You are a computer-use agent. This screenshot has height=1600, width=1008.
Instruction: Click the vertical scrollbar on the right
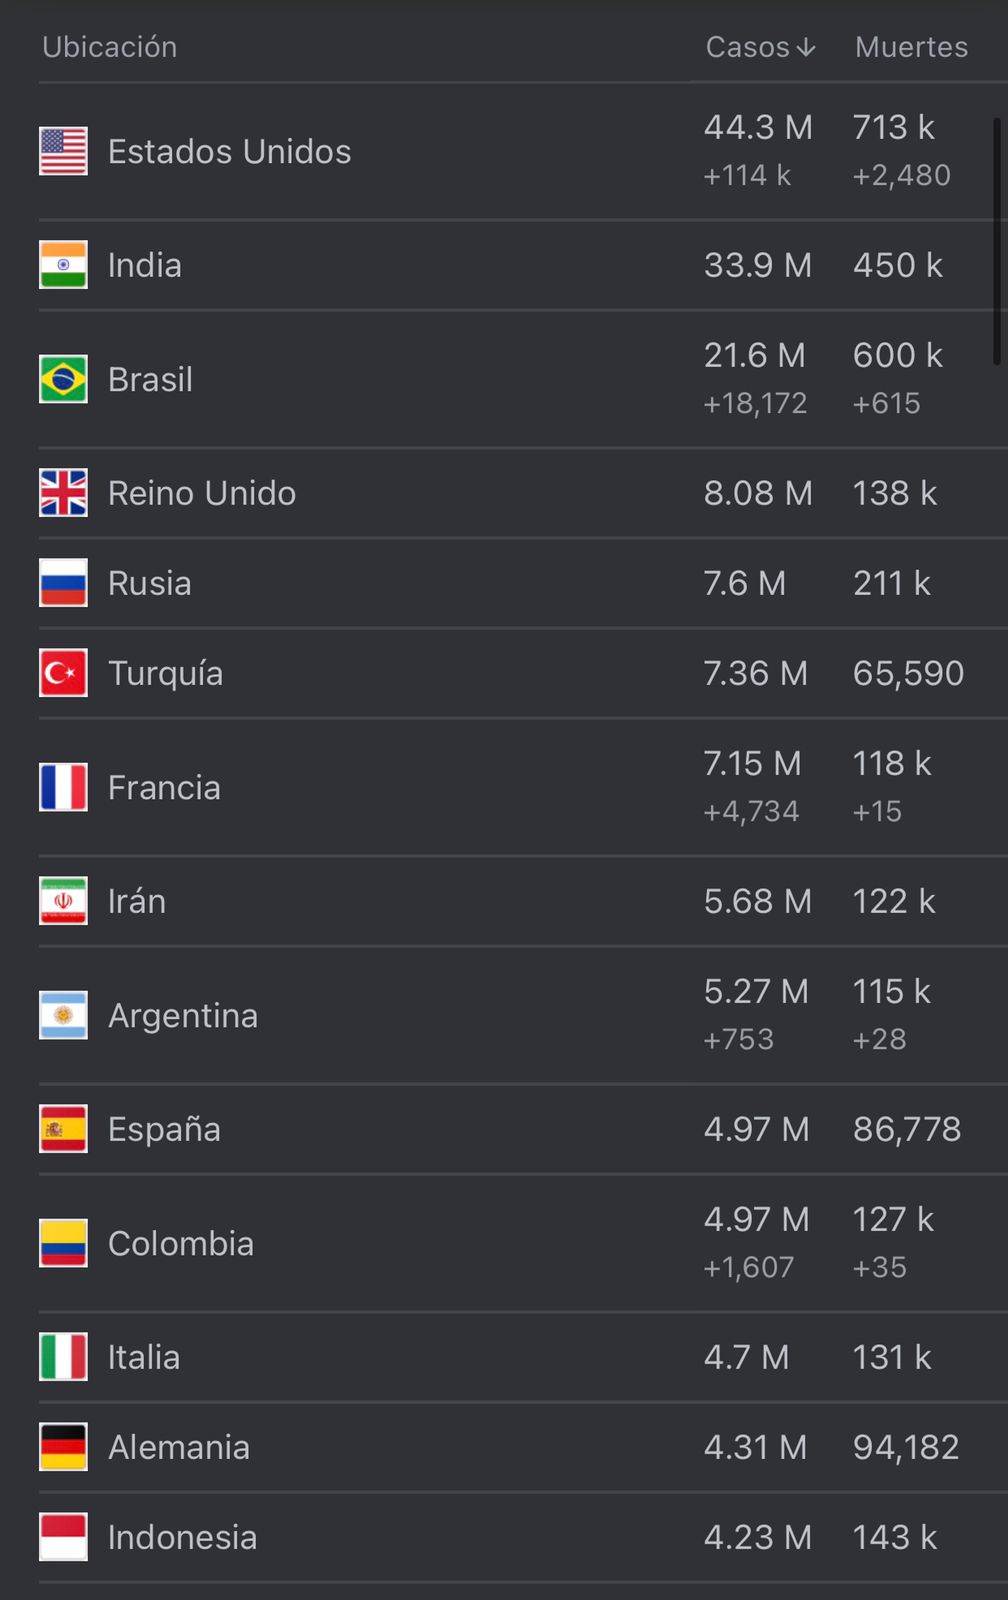pos(997,242)
